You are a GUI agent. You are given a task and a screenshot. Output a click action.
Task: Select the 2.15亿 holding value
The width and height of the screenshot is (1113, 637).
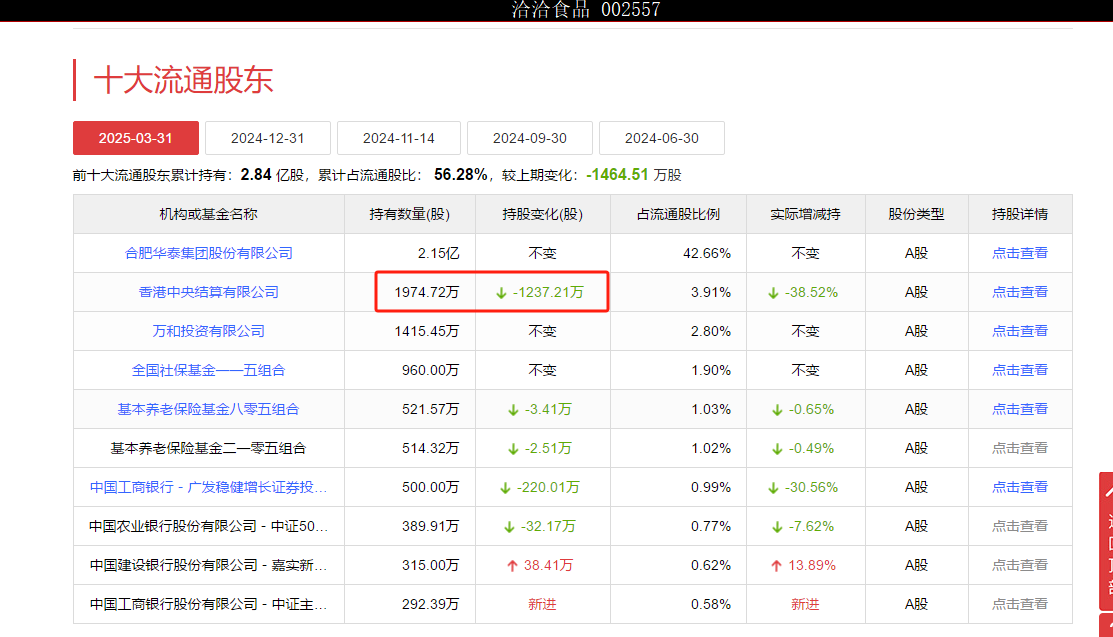[x=439, y=253]
